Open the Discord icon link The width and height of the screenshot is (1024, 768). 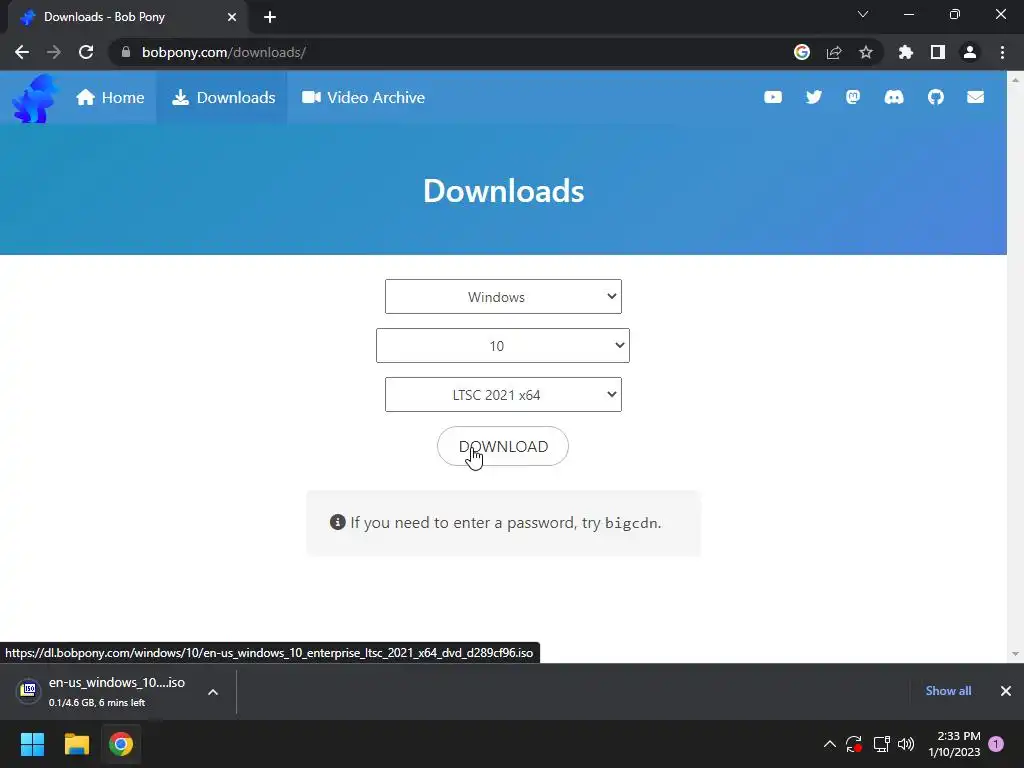click(x=893, y=97)
